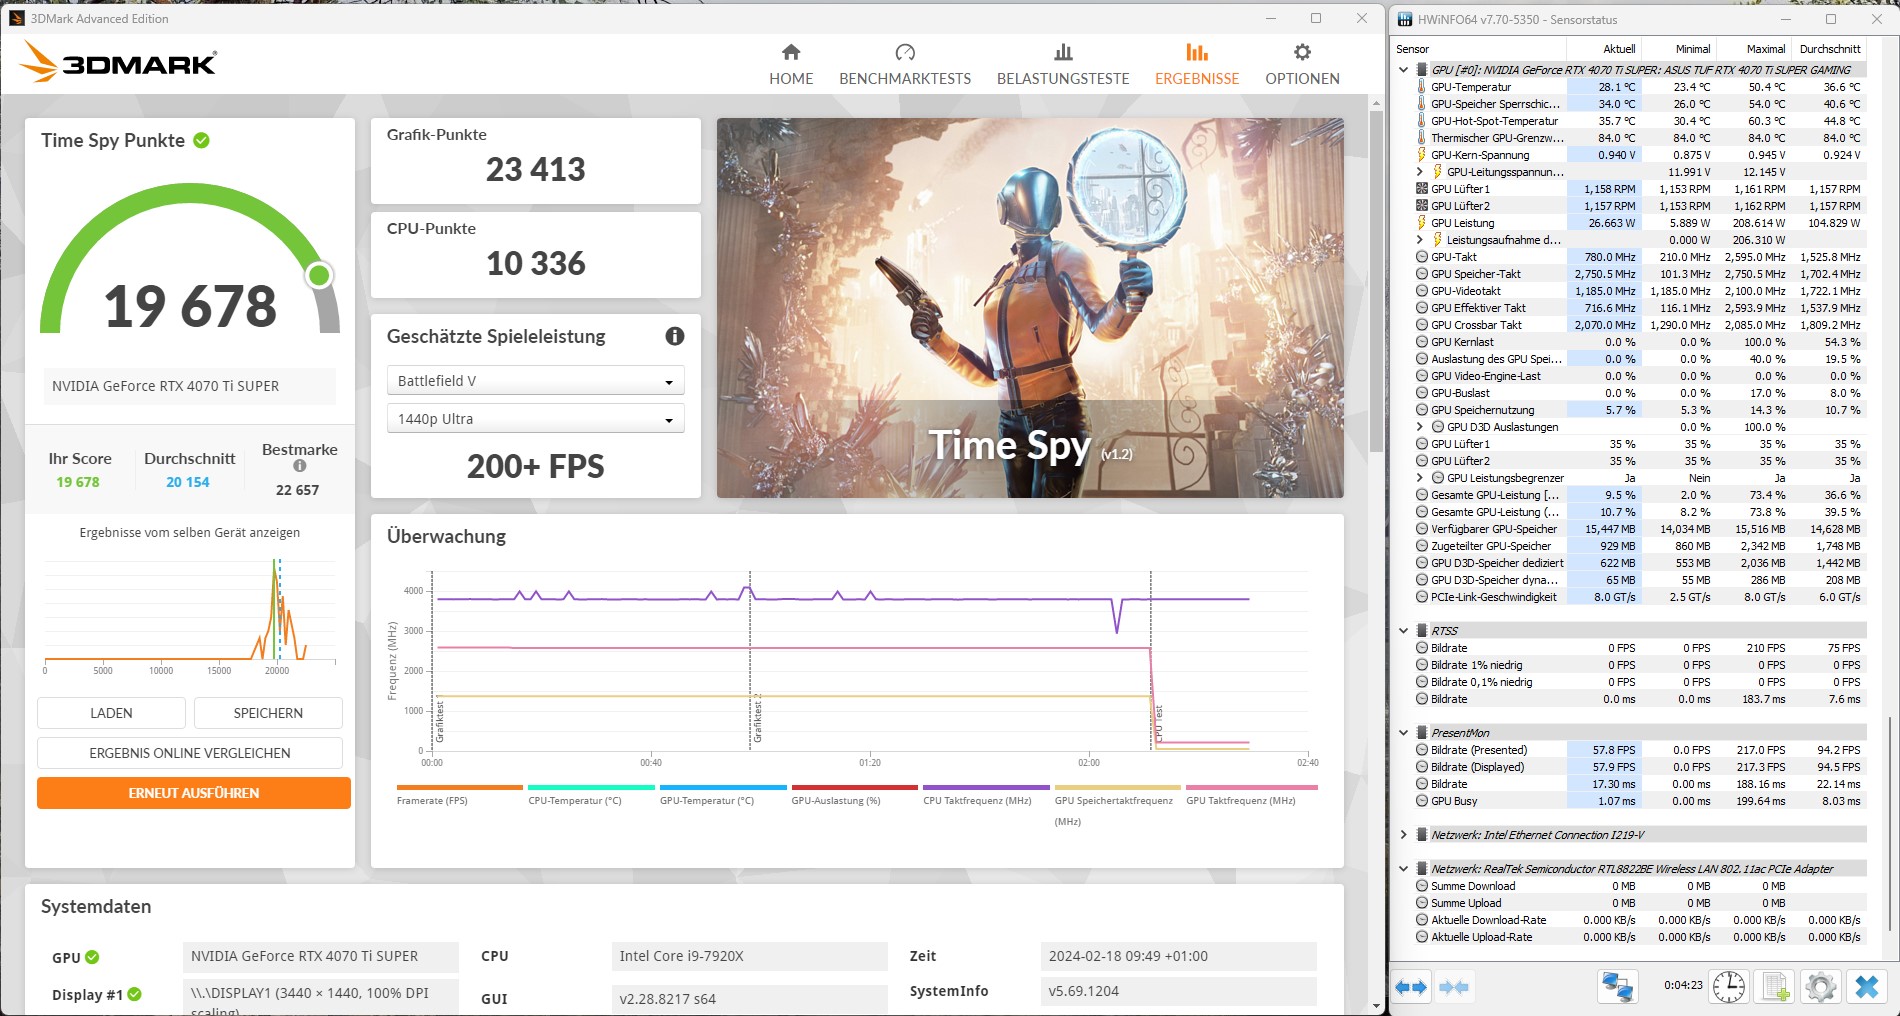Click ERGEBNIS ONLINE VERGLEICHEN button
This screenshot has width=1900, height=1016.
190,753
